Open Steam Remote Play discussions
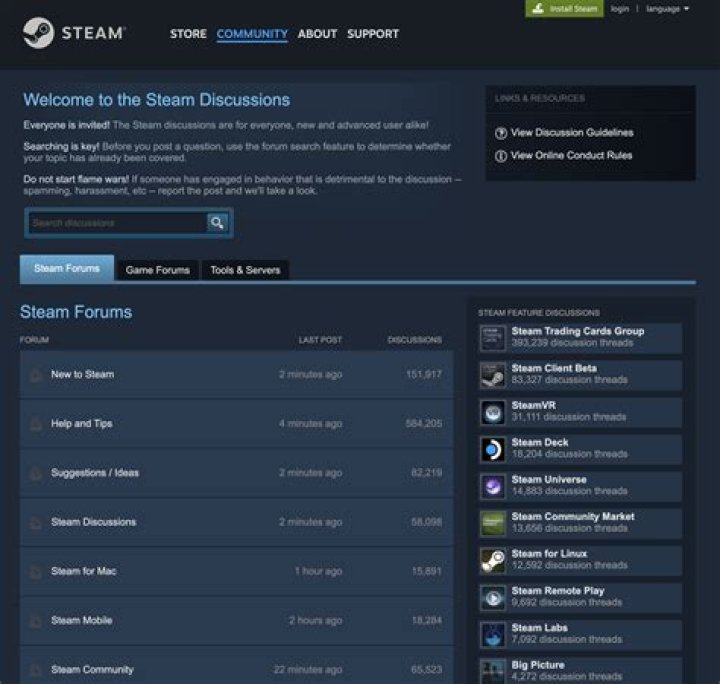The width and height of the screenshot is (720, 684). (558, 591)
